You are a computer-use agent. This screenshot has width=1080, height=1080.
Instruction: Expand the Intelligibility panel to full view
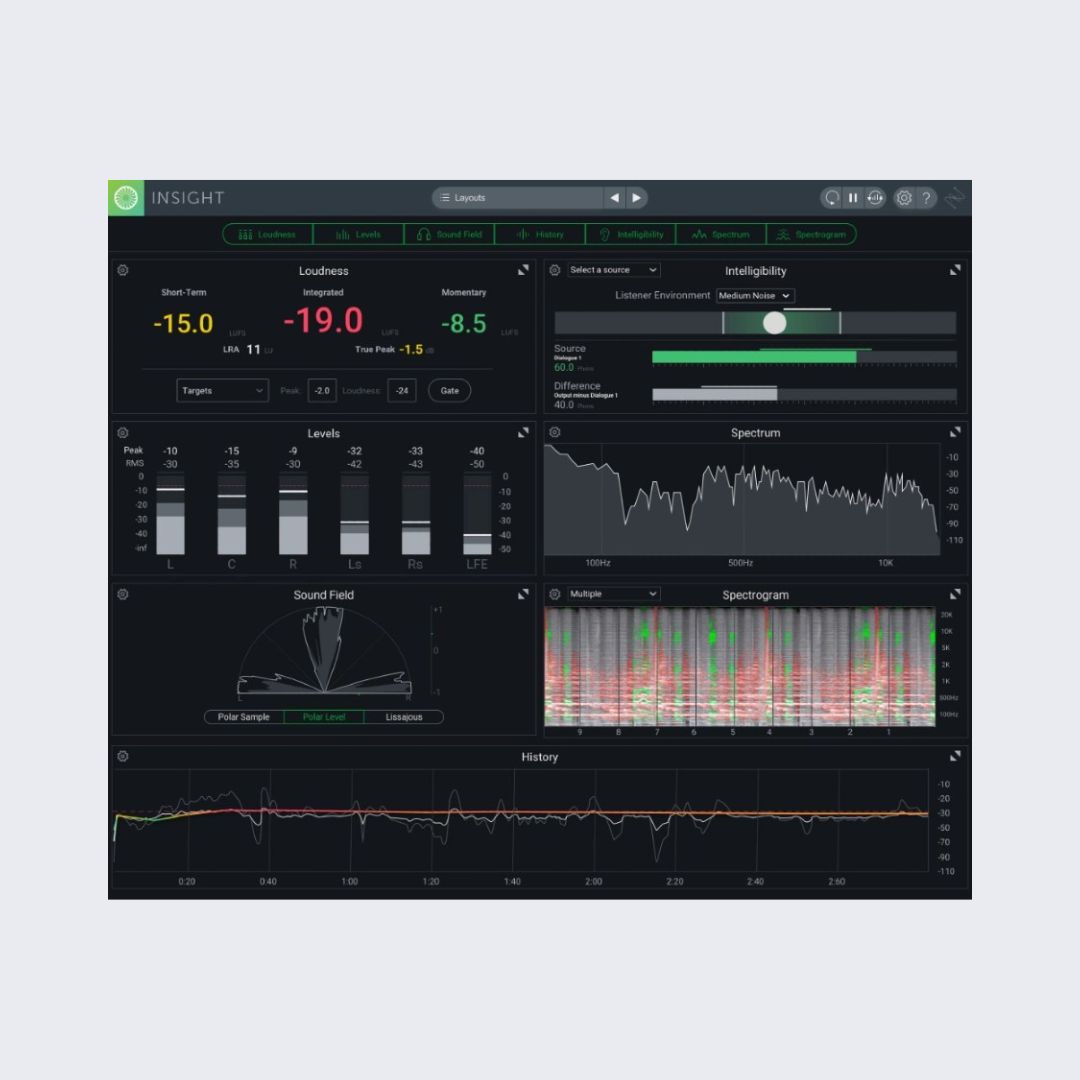click(x=955, y=270)
